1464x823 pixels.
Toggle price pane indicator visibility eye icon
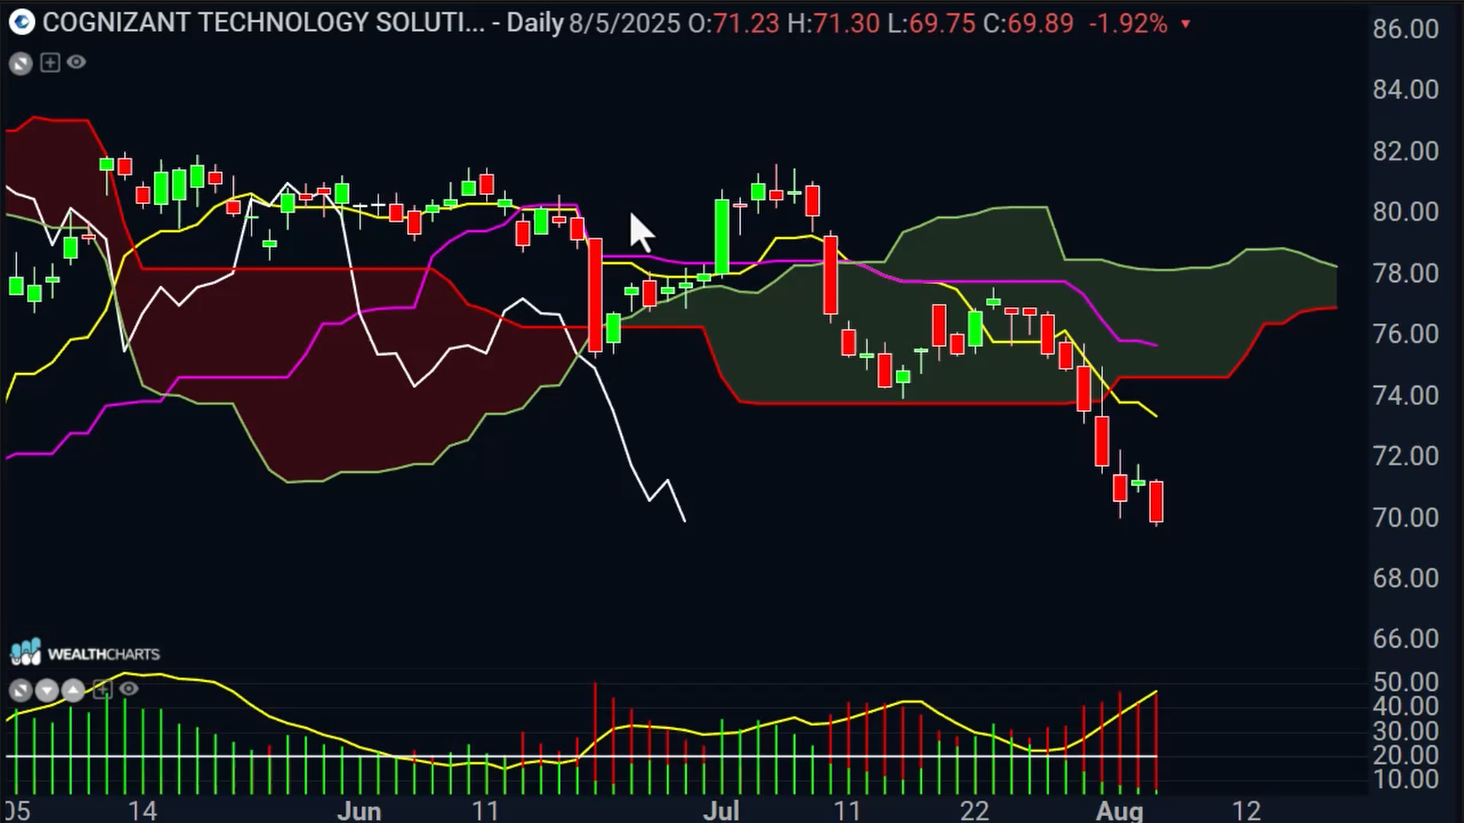tap(77, 62)
